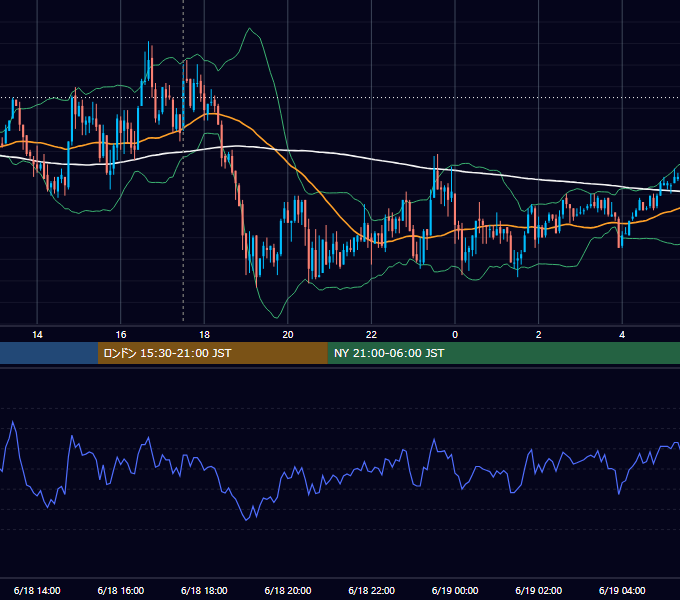Click the '0' hour label on price chart axis
Viewport: 680px width, 600px height.
pyautogui.click(x=455, y=335)
